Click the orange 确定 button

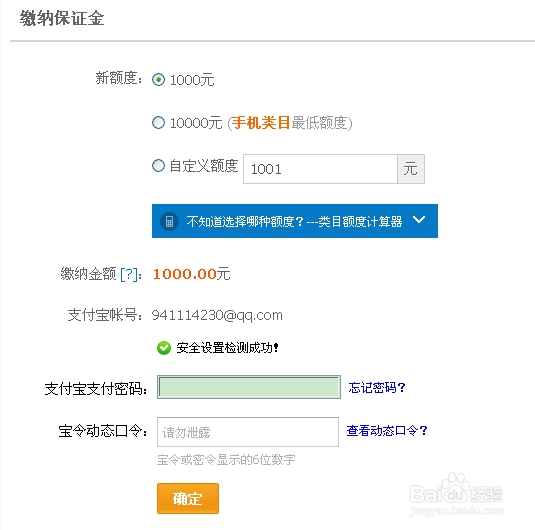click(188, 498)
